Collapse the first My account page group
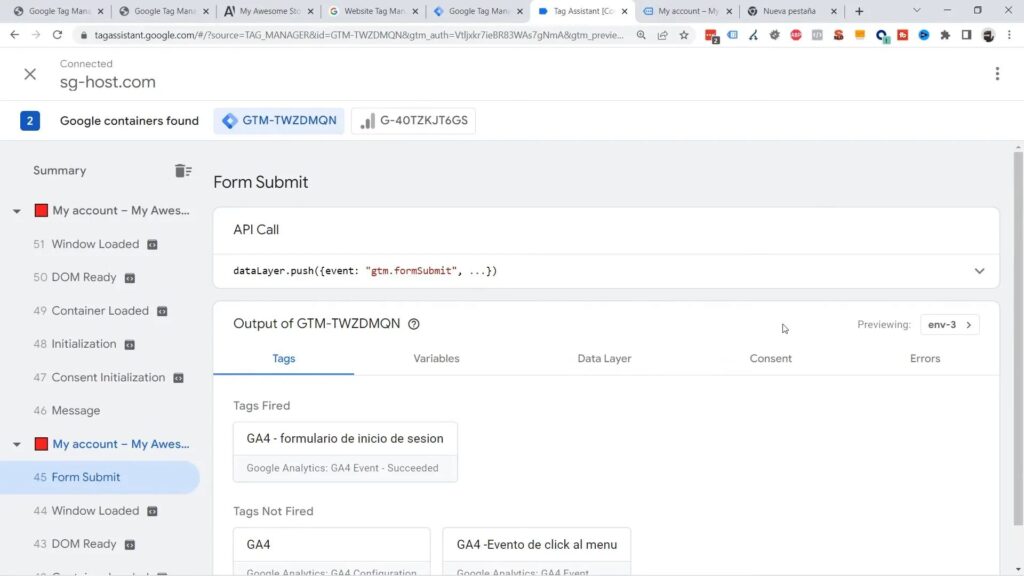 (16, 211)
